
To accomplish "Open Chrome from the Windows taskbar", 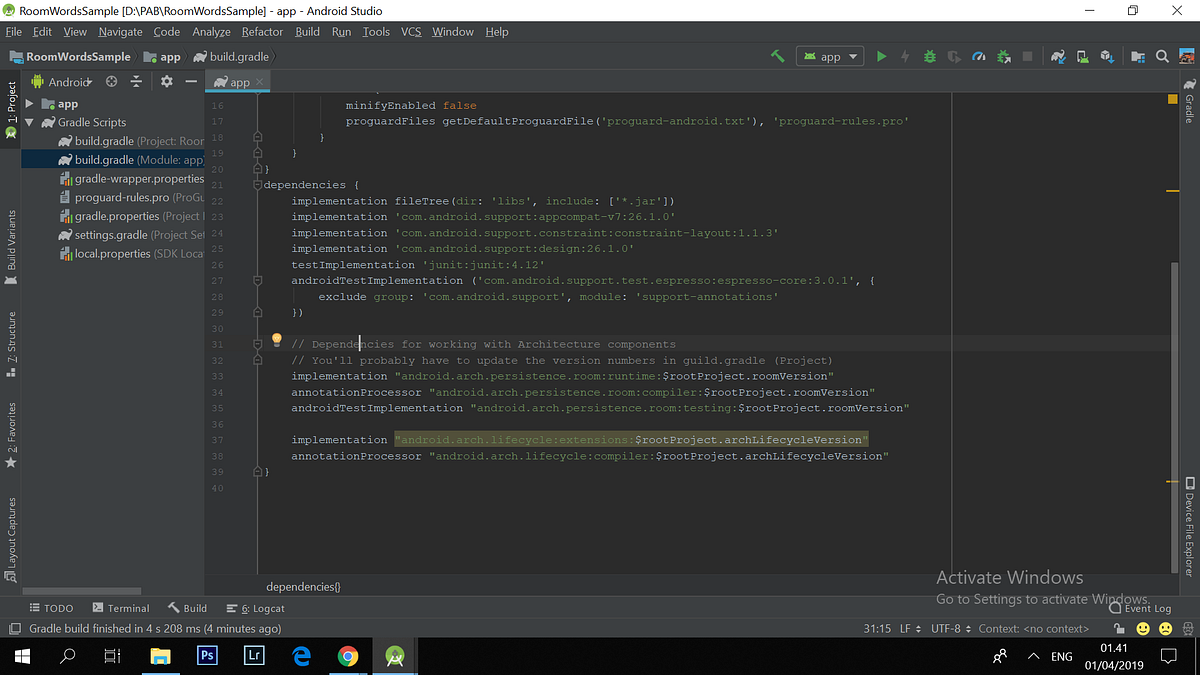I will (x=347, y=656).
